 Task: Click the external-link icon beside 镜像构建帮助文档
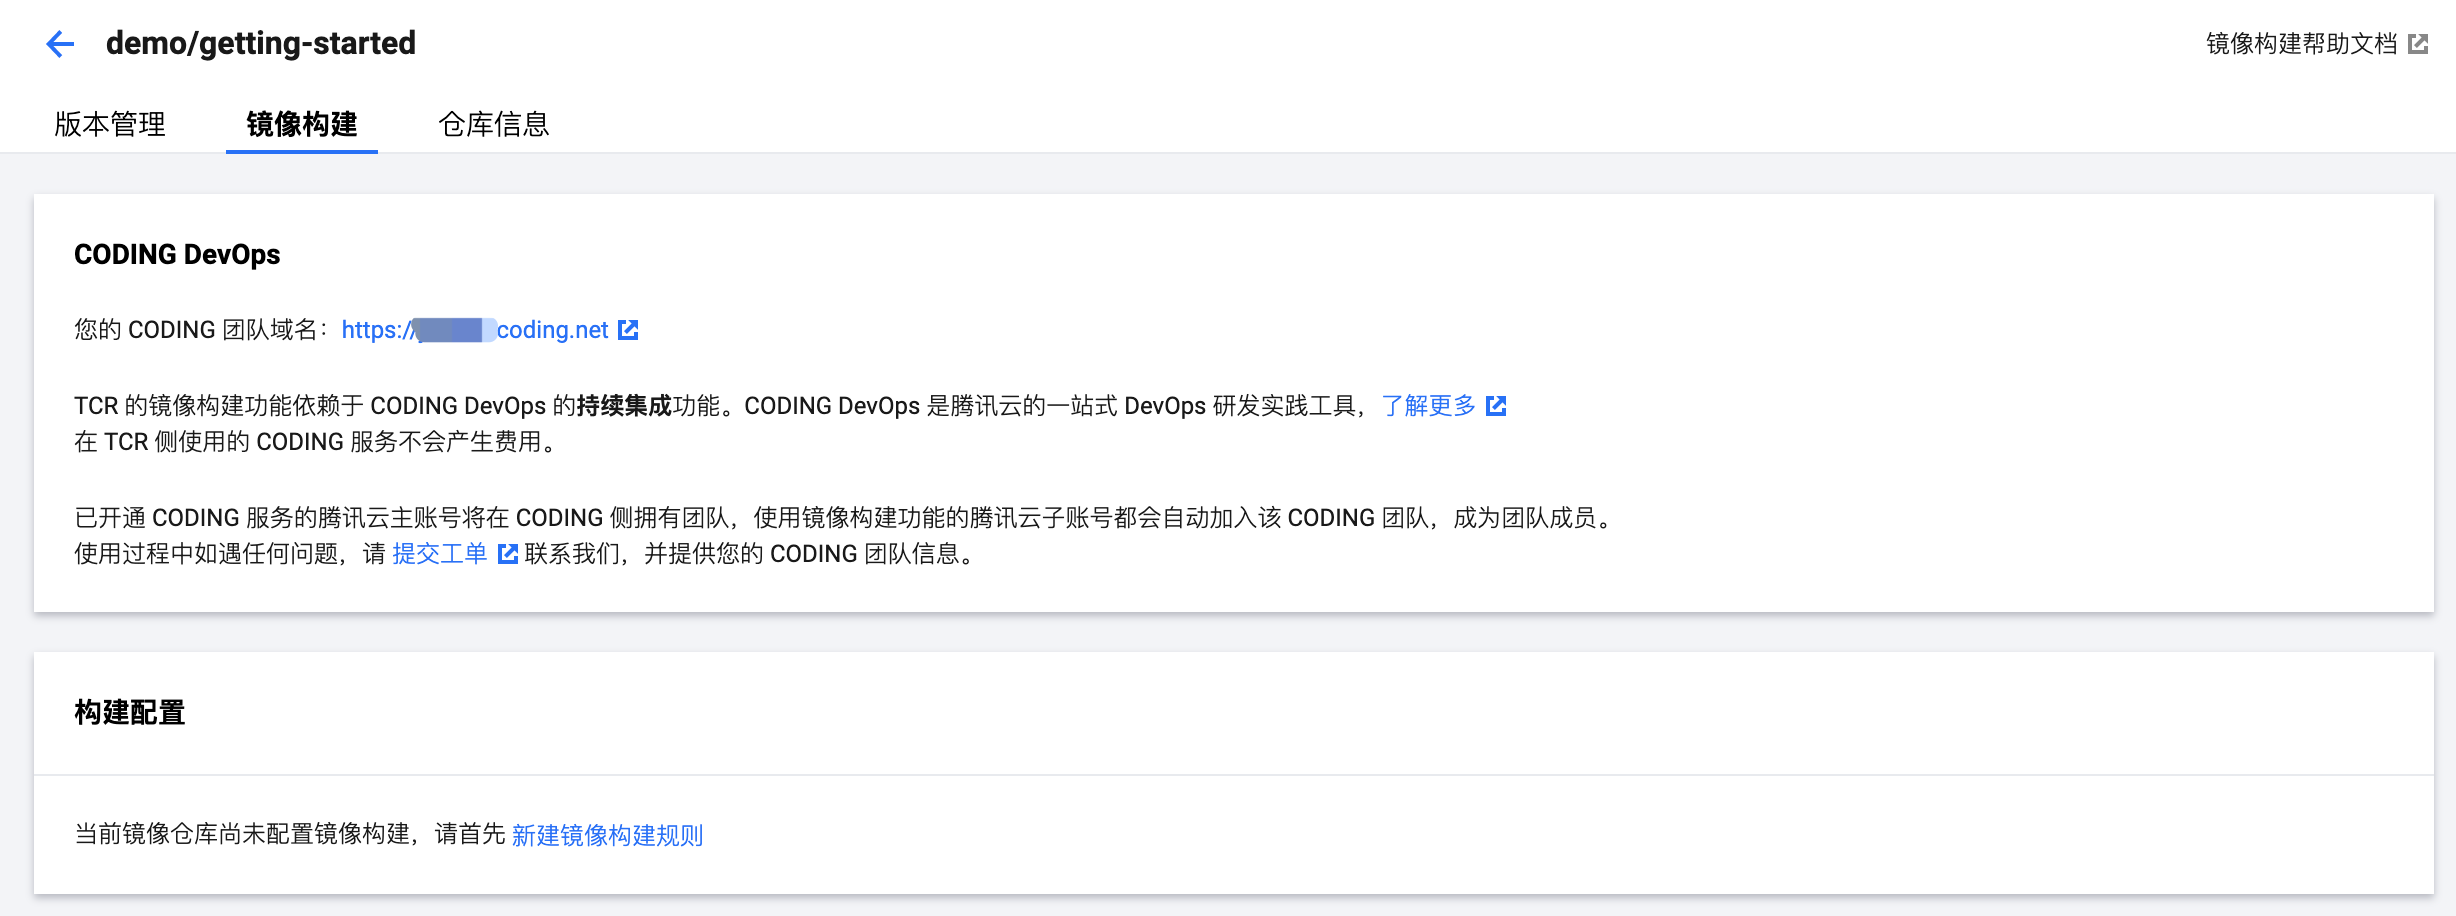pos(2418,44)
